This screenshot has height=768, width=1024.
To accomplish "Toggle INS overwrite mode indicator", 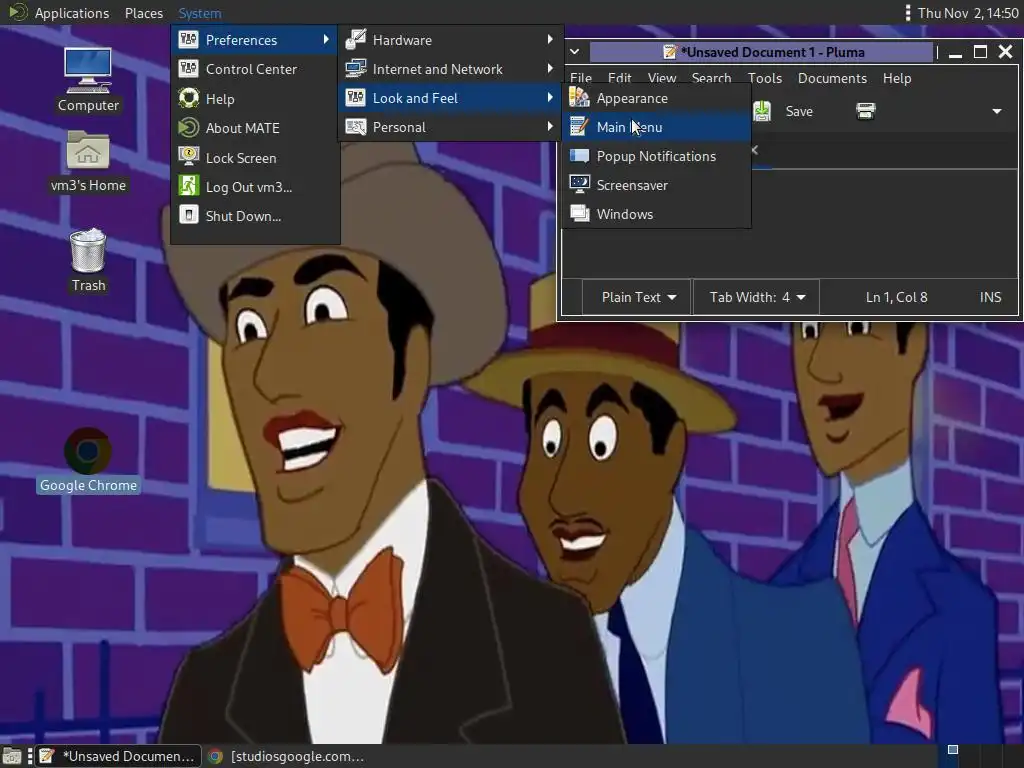I will tap(990, 297).
